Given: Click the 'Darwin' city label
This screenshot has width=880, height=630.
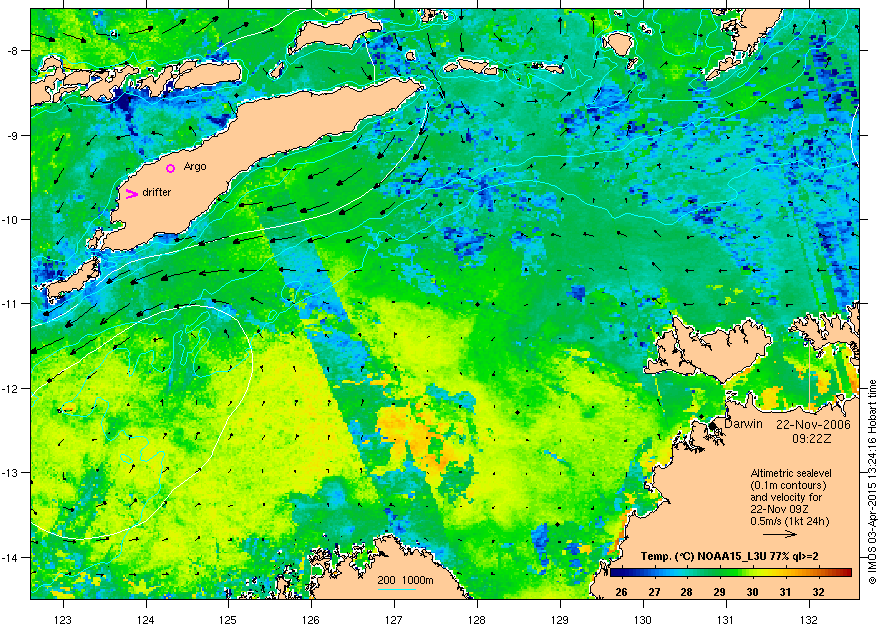Looking at the screenshot, I should (x=744, y=424).
